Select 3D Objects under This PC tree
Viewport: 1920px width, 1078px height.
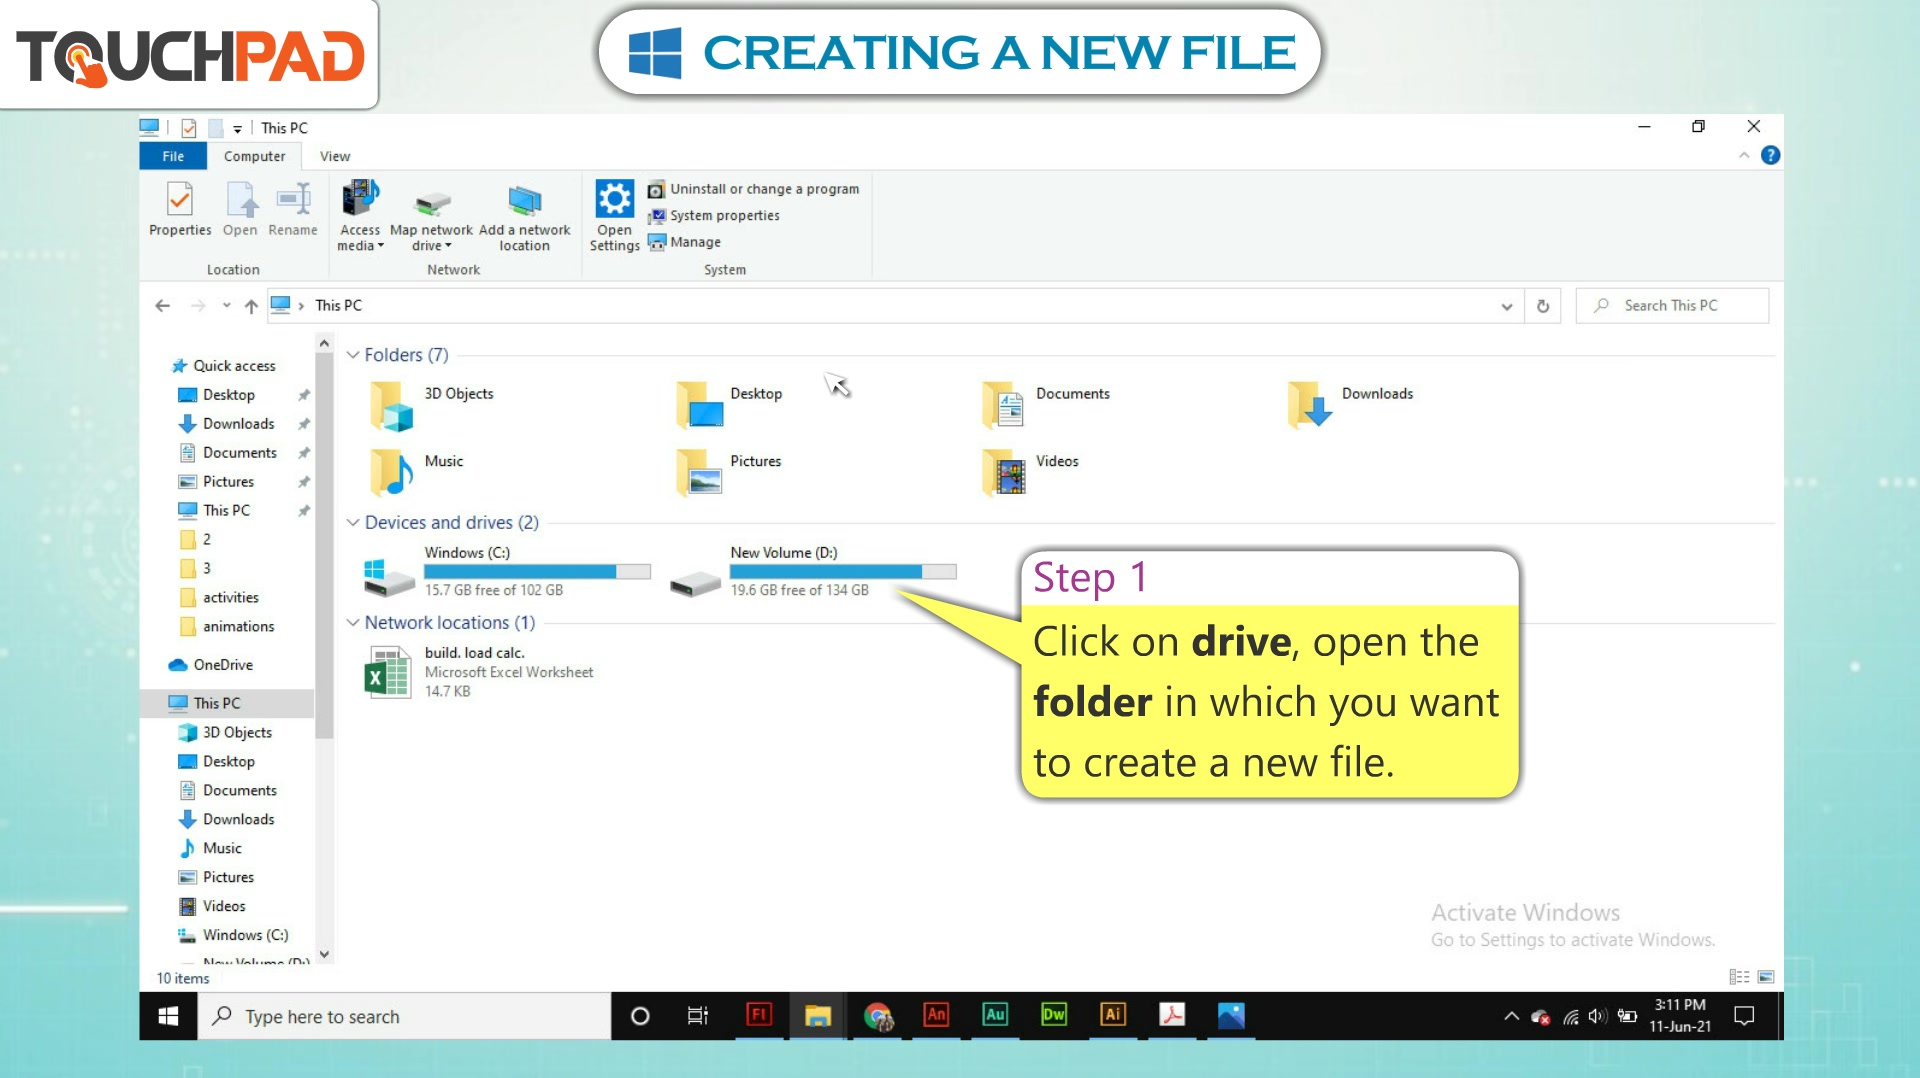coord(237,733)
